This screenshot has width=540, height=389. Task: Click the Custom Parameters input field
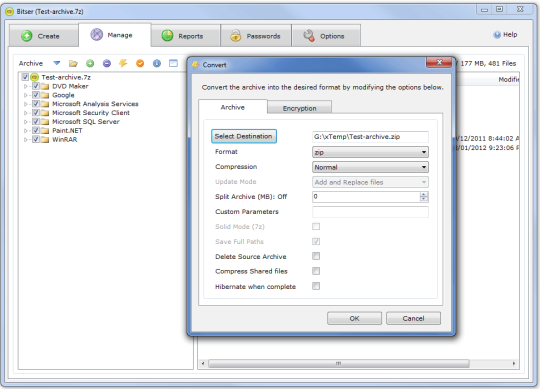coord(370,212)
